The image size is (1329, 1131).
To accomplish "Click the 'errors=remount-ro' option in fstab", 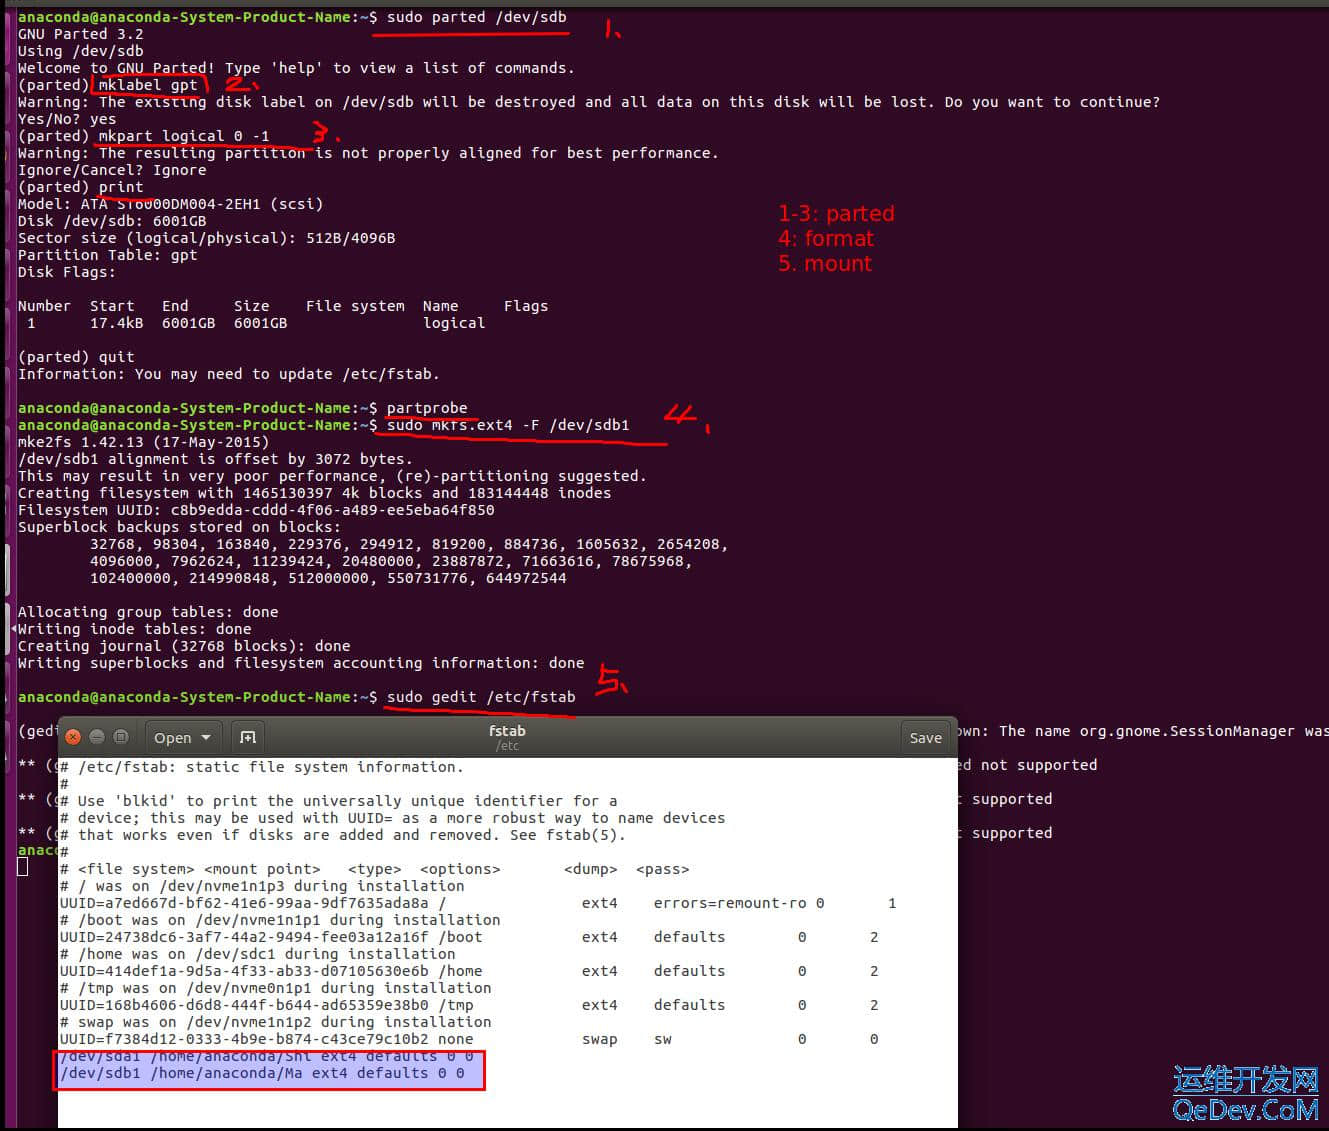I will click(730, 903).
